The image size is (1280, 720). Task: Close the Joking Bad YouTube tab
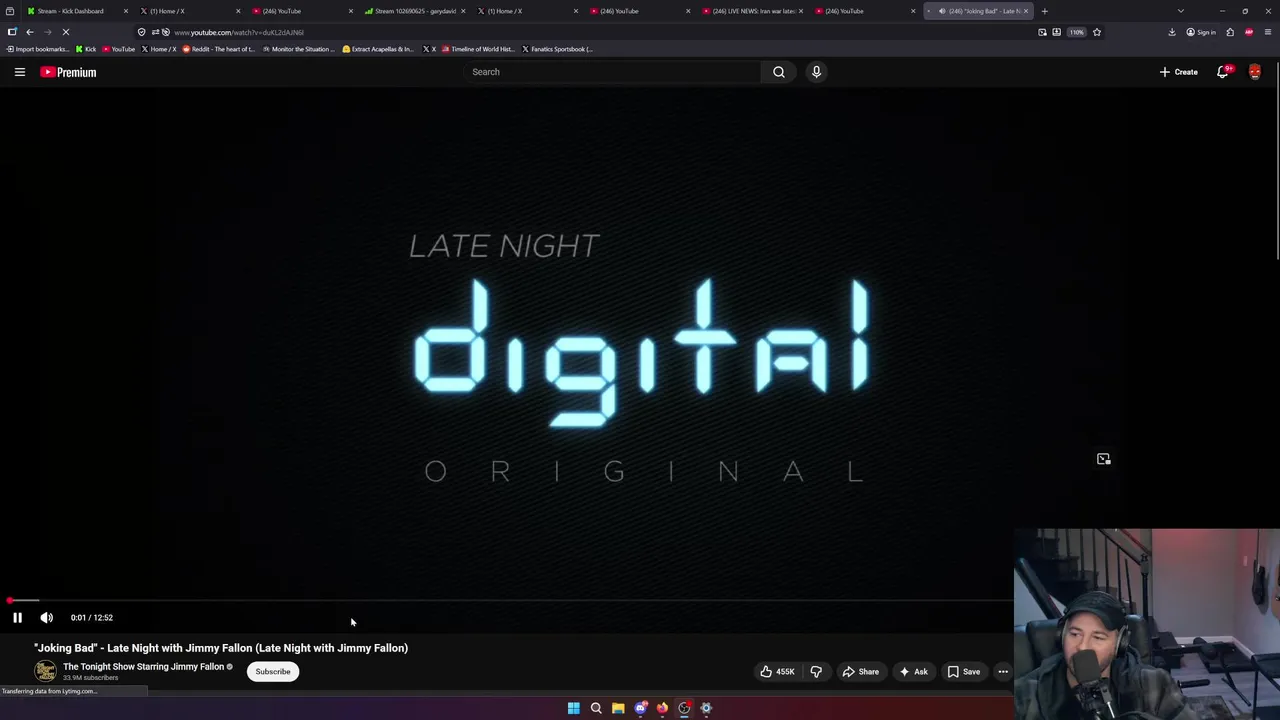pyautogui.click(x=1025, y=11)
